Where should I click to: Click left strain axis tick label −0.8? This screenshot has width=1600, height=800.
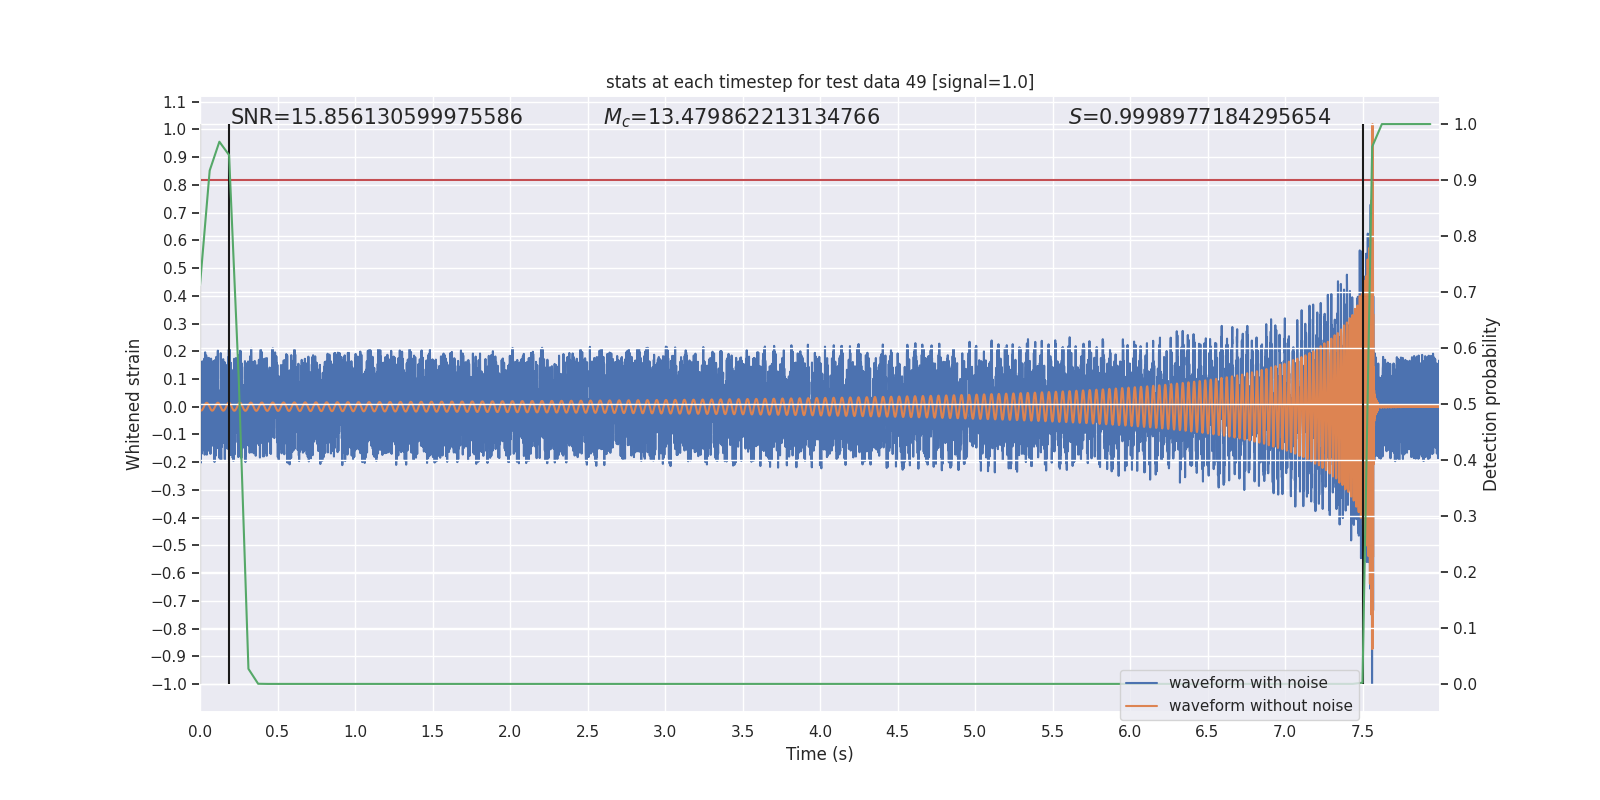[x=169, y=629]
